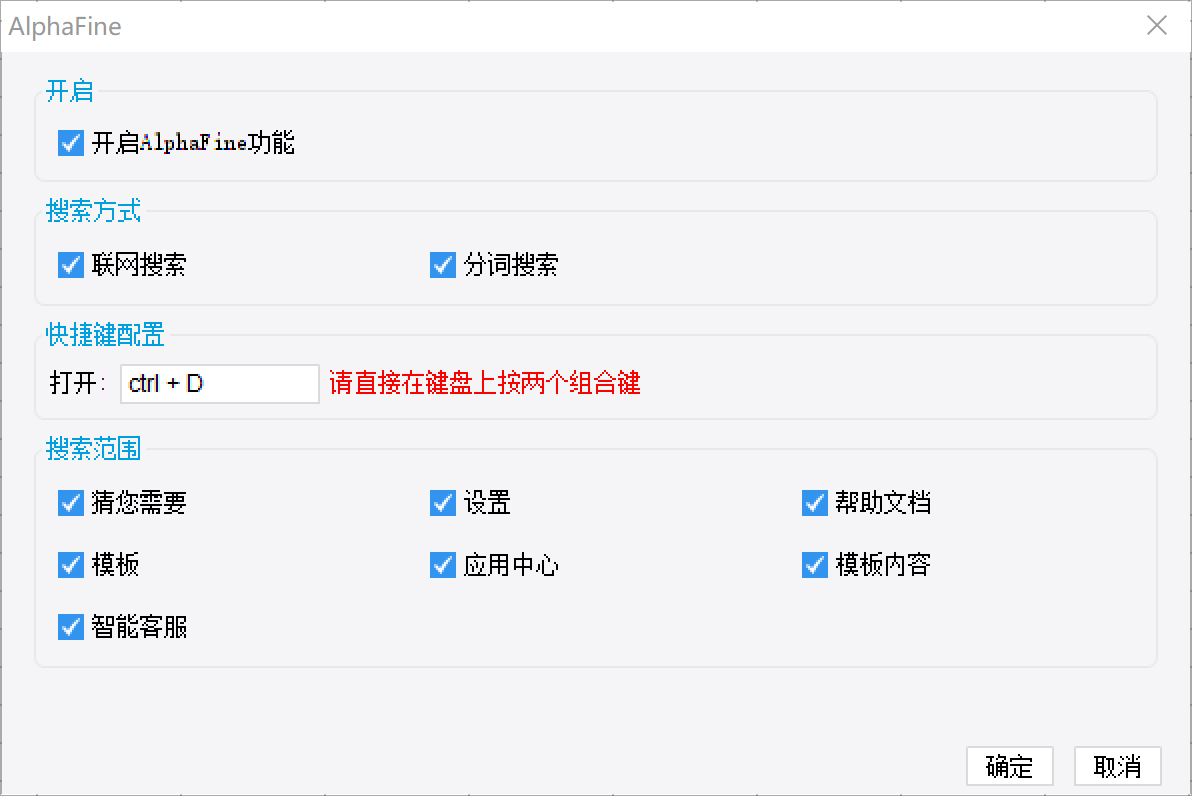
Task: Toggle the 开启AlphaFine功能 checkbox
Action: pyautogui.click(x=71, y=143)
